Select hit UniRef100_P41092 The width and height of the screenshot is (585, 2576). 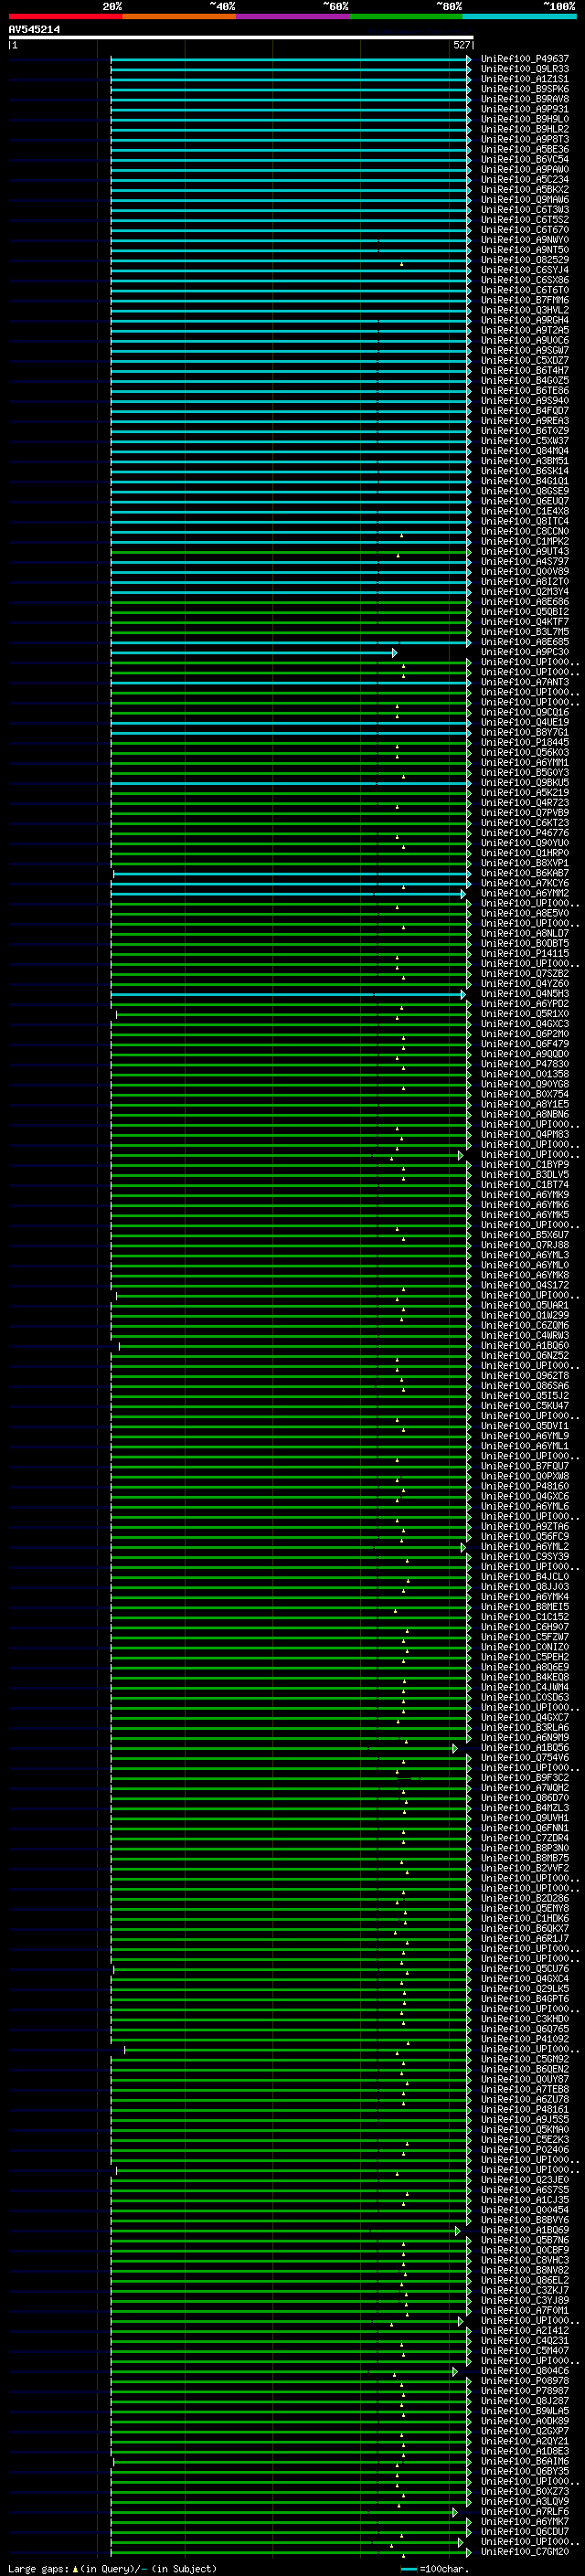[524, 2039]
